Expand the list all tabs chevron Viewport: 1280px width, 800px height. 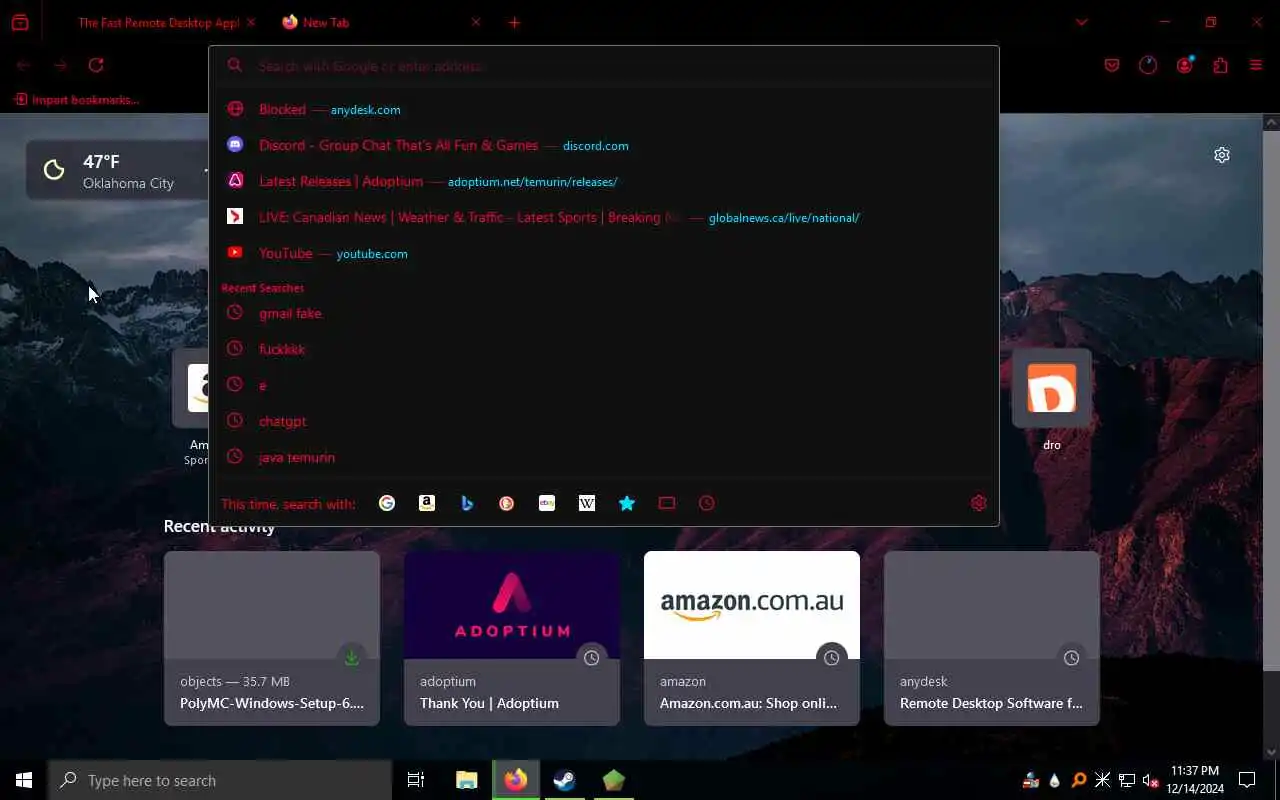click(x=1081, y=22)
